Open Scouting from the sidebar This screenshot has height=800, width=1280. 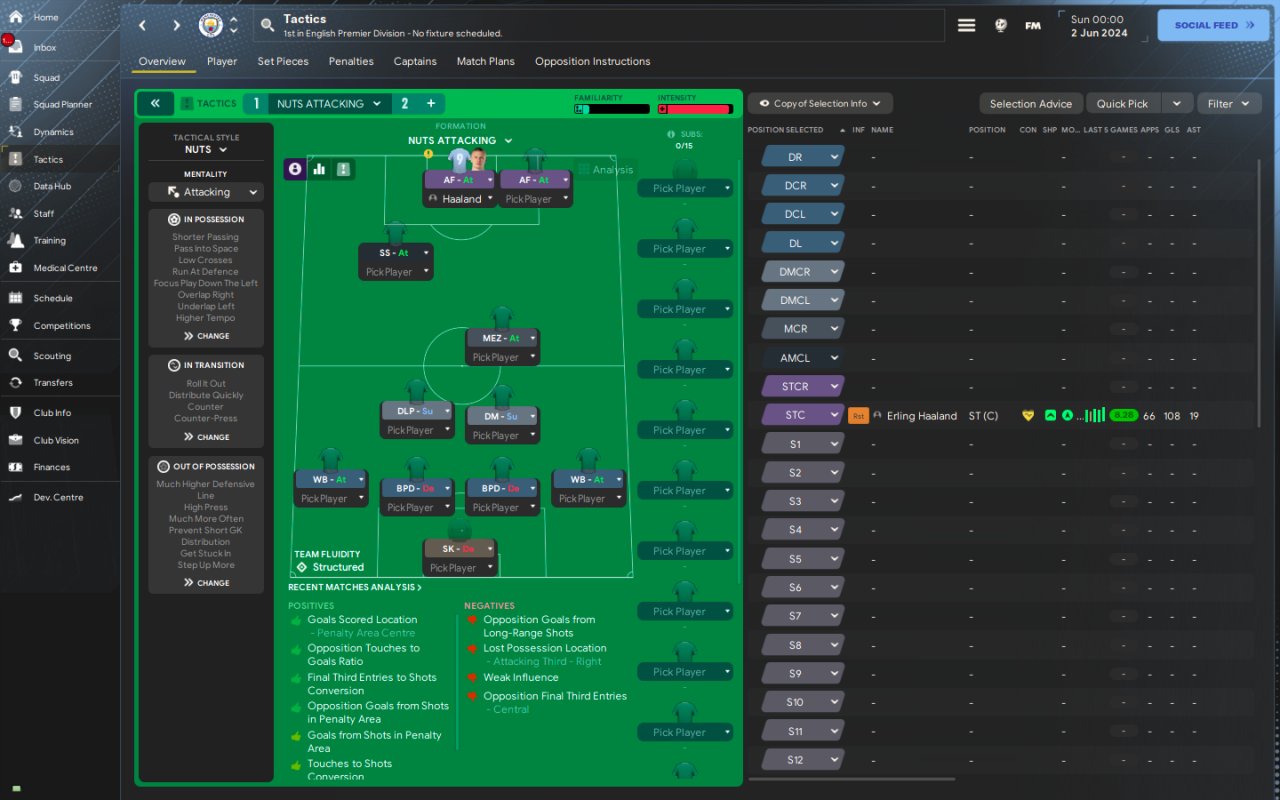click(x=52, y=356)
